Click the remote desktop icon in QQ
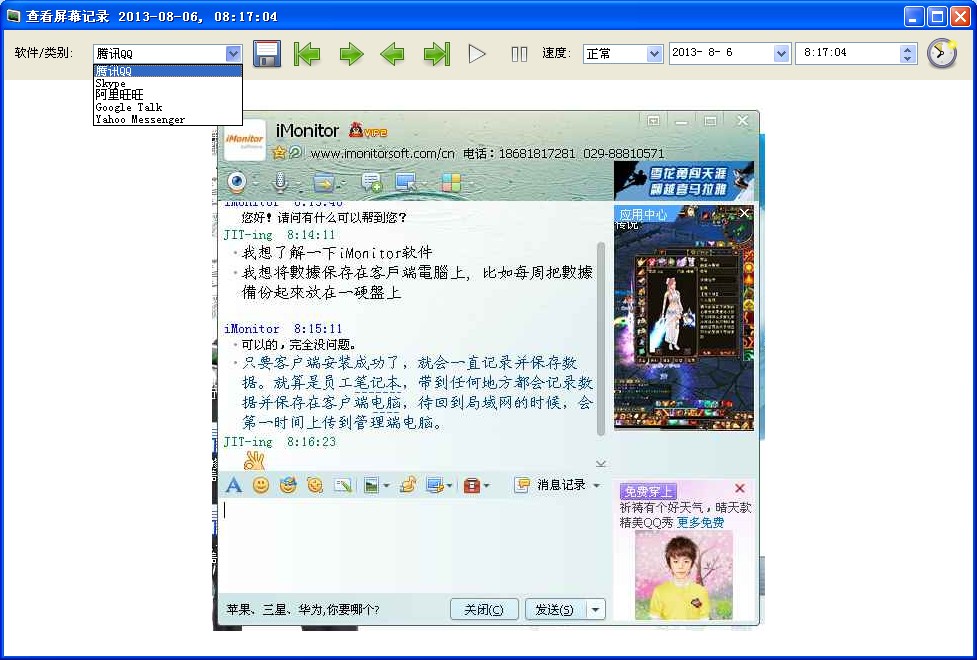The height and width of the screenshot is (660, 977). 406,183
